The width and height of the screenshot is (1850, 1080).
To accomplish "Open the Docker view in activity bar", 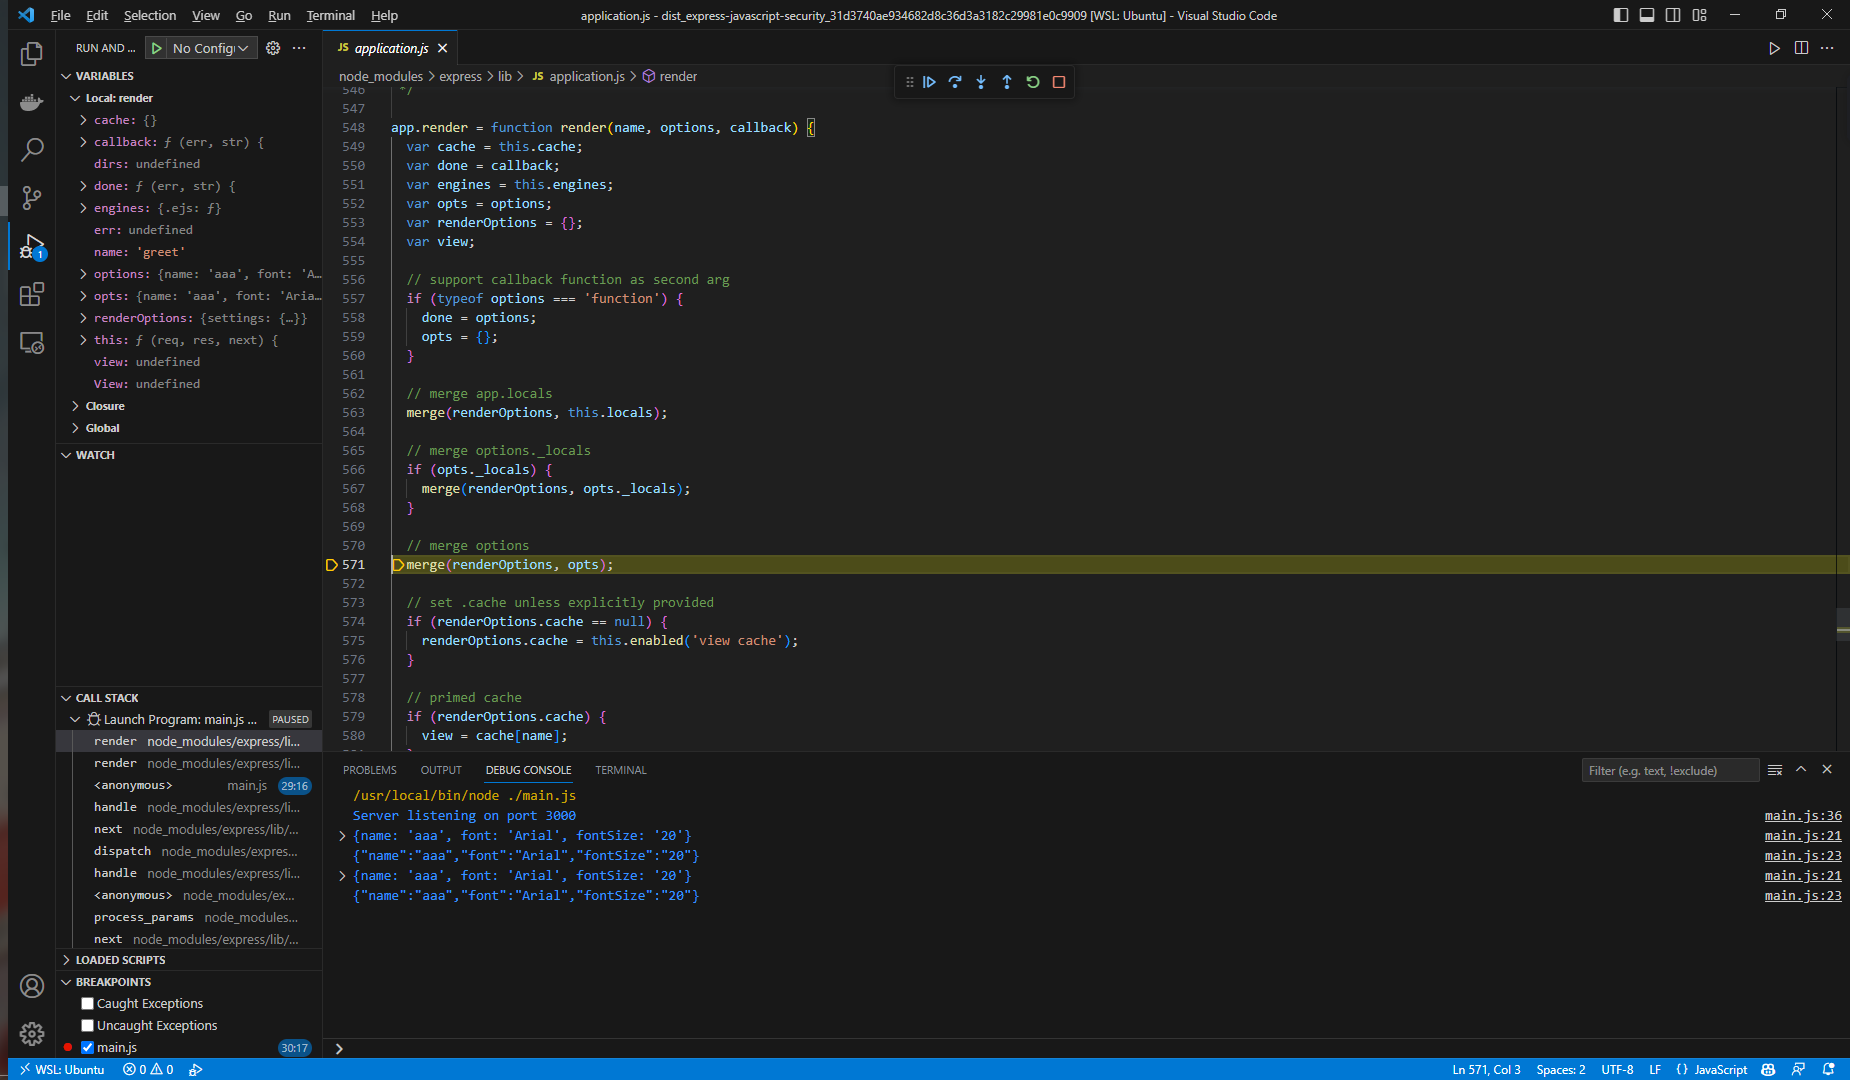I will click(x=32, y=102).
